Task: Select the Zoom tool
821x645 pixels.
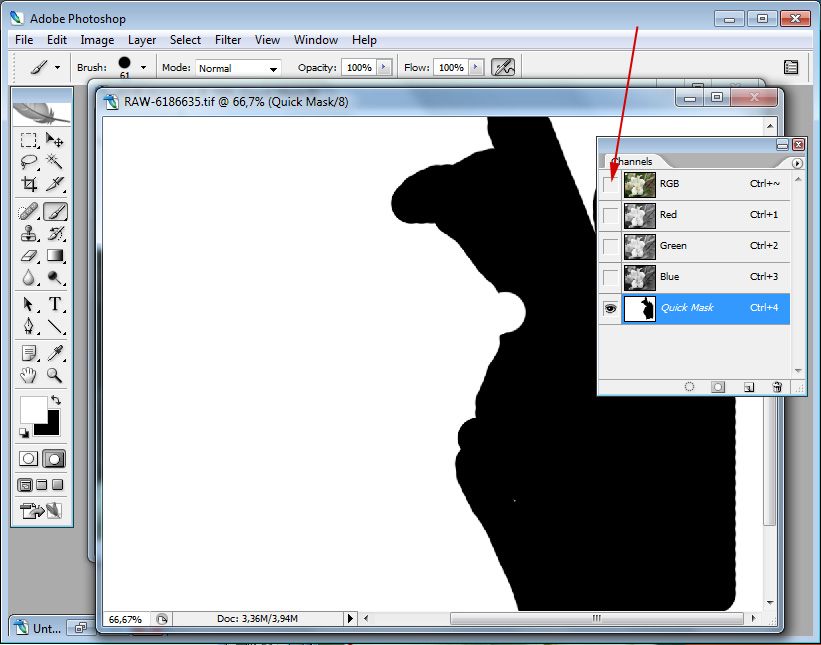Action: 54,375
